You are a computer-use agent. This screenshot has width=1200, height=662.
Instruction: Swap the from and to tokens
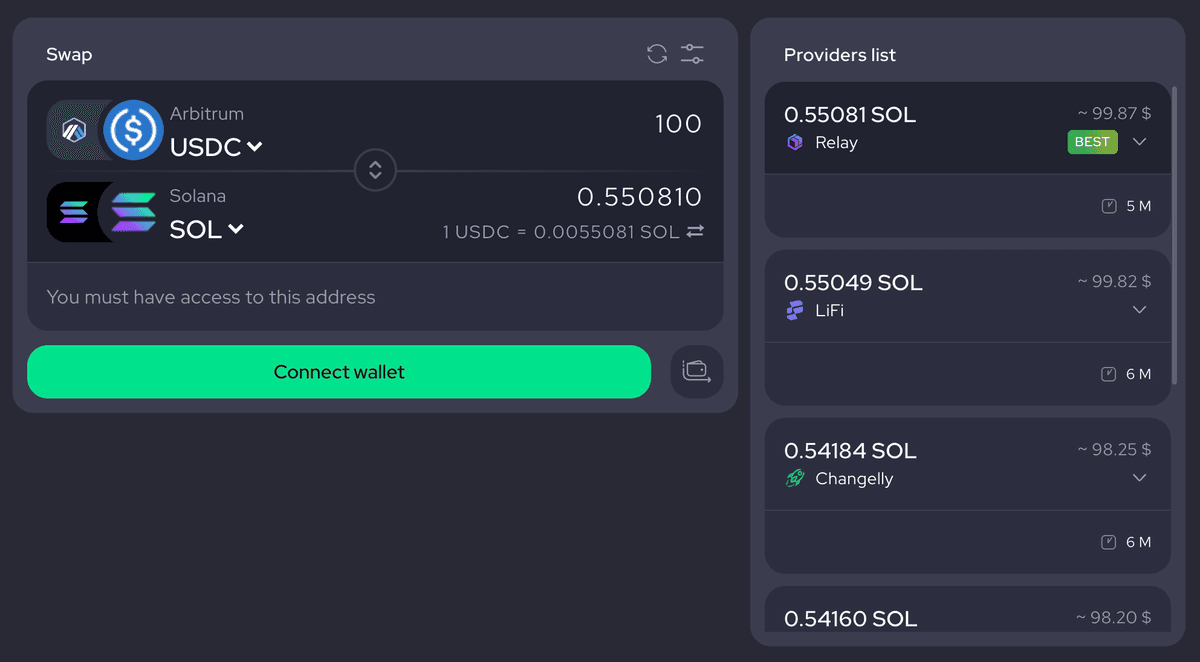(375, 171)
